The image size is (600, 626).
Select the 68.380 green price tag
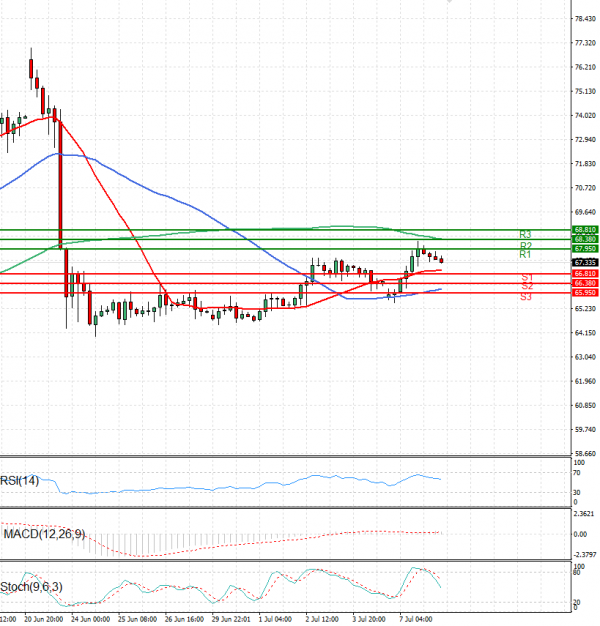(x=585, y=239)
